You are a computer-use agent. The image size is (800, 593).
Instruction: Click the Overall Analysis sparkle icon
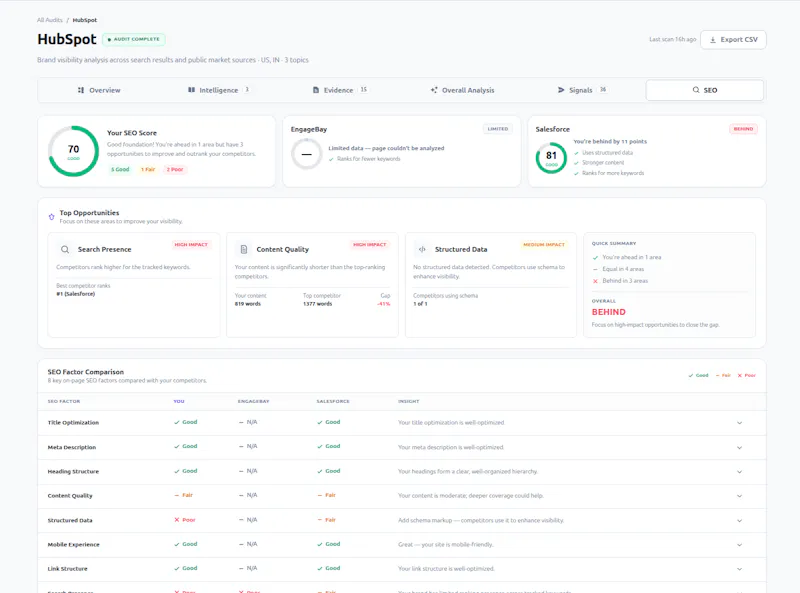tap(434, 90)
